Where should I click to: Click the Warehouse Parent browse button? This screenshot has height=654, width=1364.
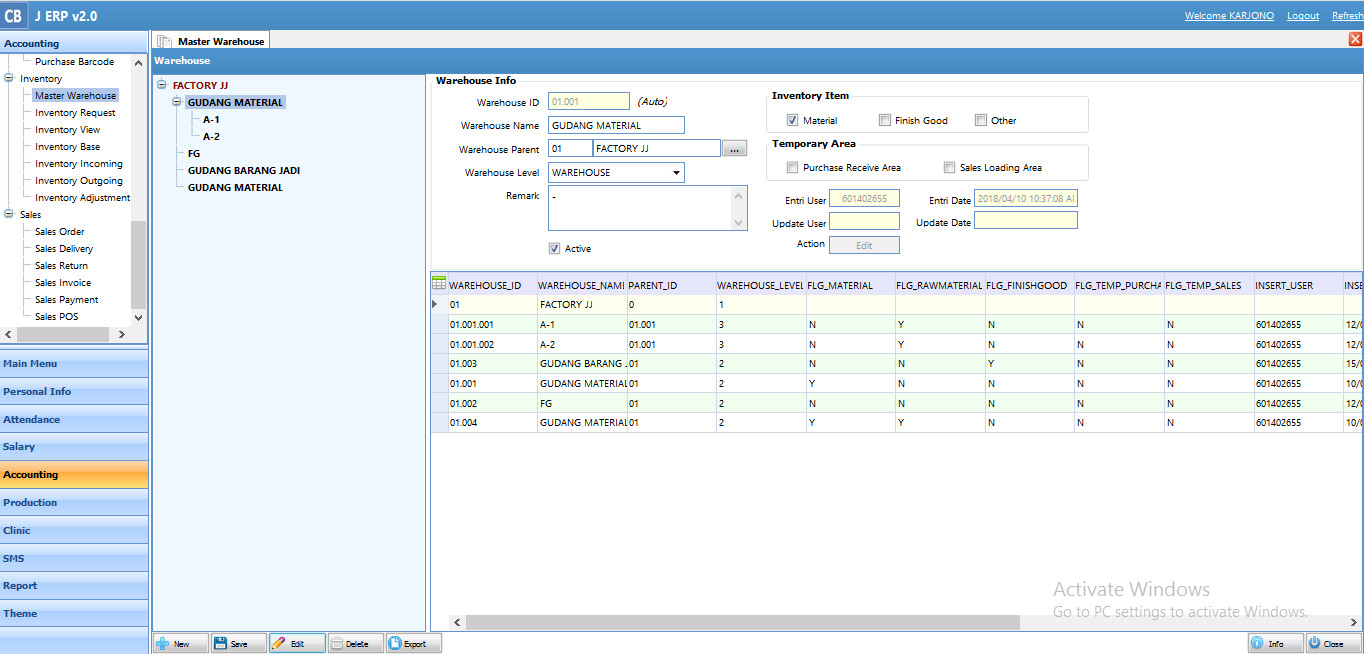click(735, 149)
